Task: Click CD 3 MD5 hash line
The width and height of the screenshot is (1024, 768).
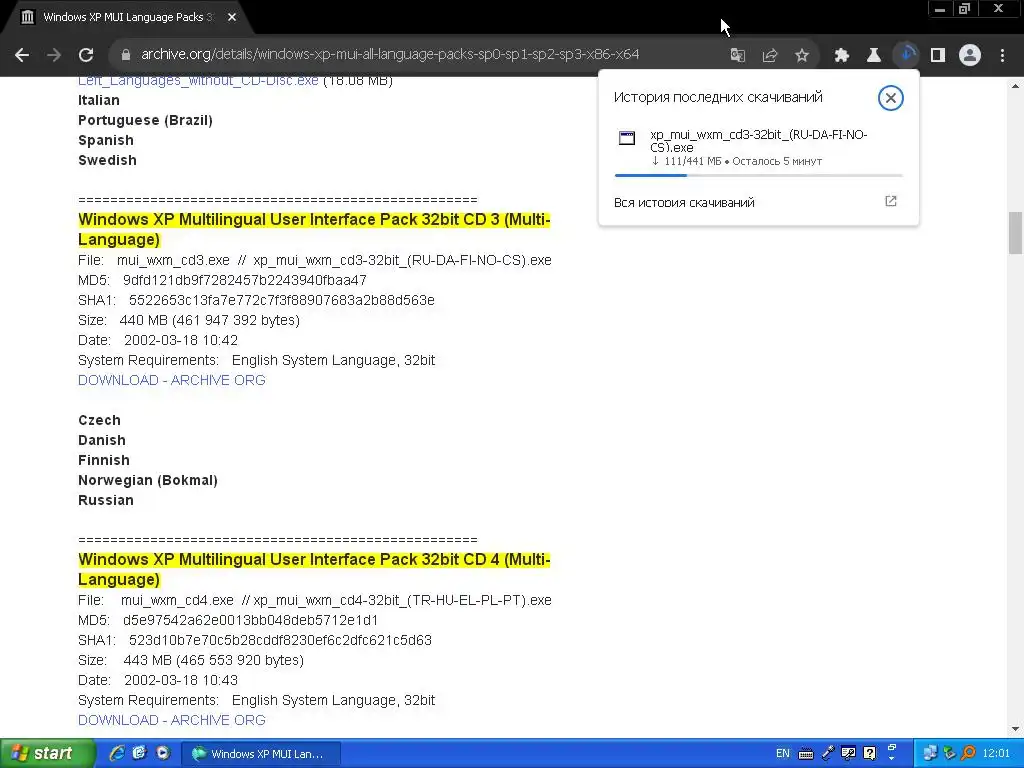Action: tap(222, 280)
